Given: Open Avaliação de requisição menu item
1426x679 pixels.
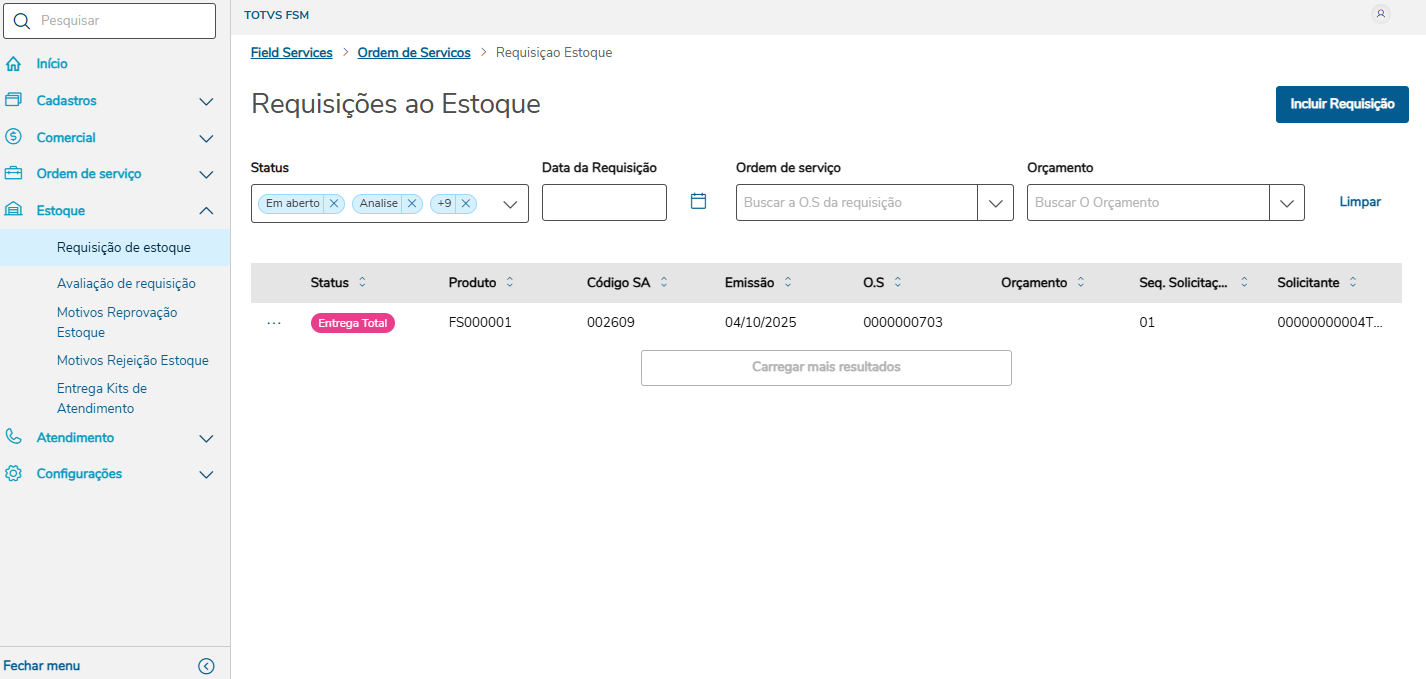Looking at the screenshot, I should point(126,284).
